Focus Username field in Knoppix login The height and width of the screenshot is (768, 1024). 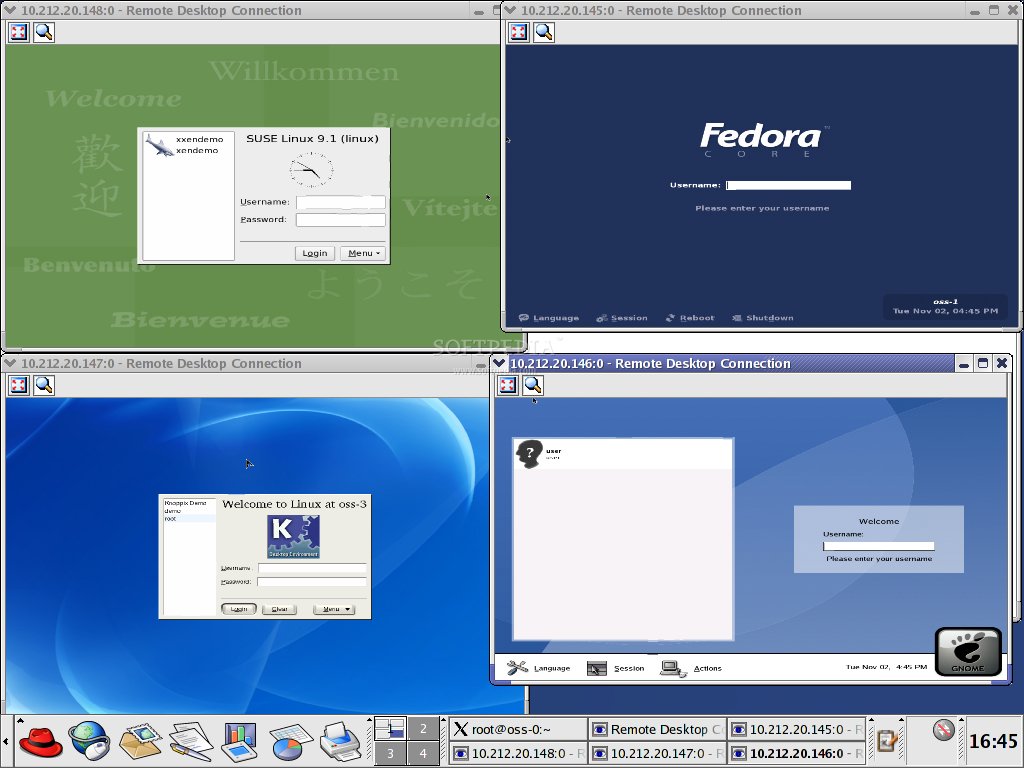312,568
